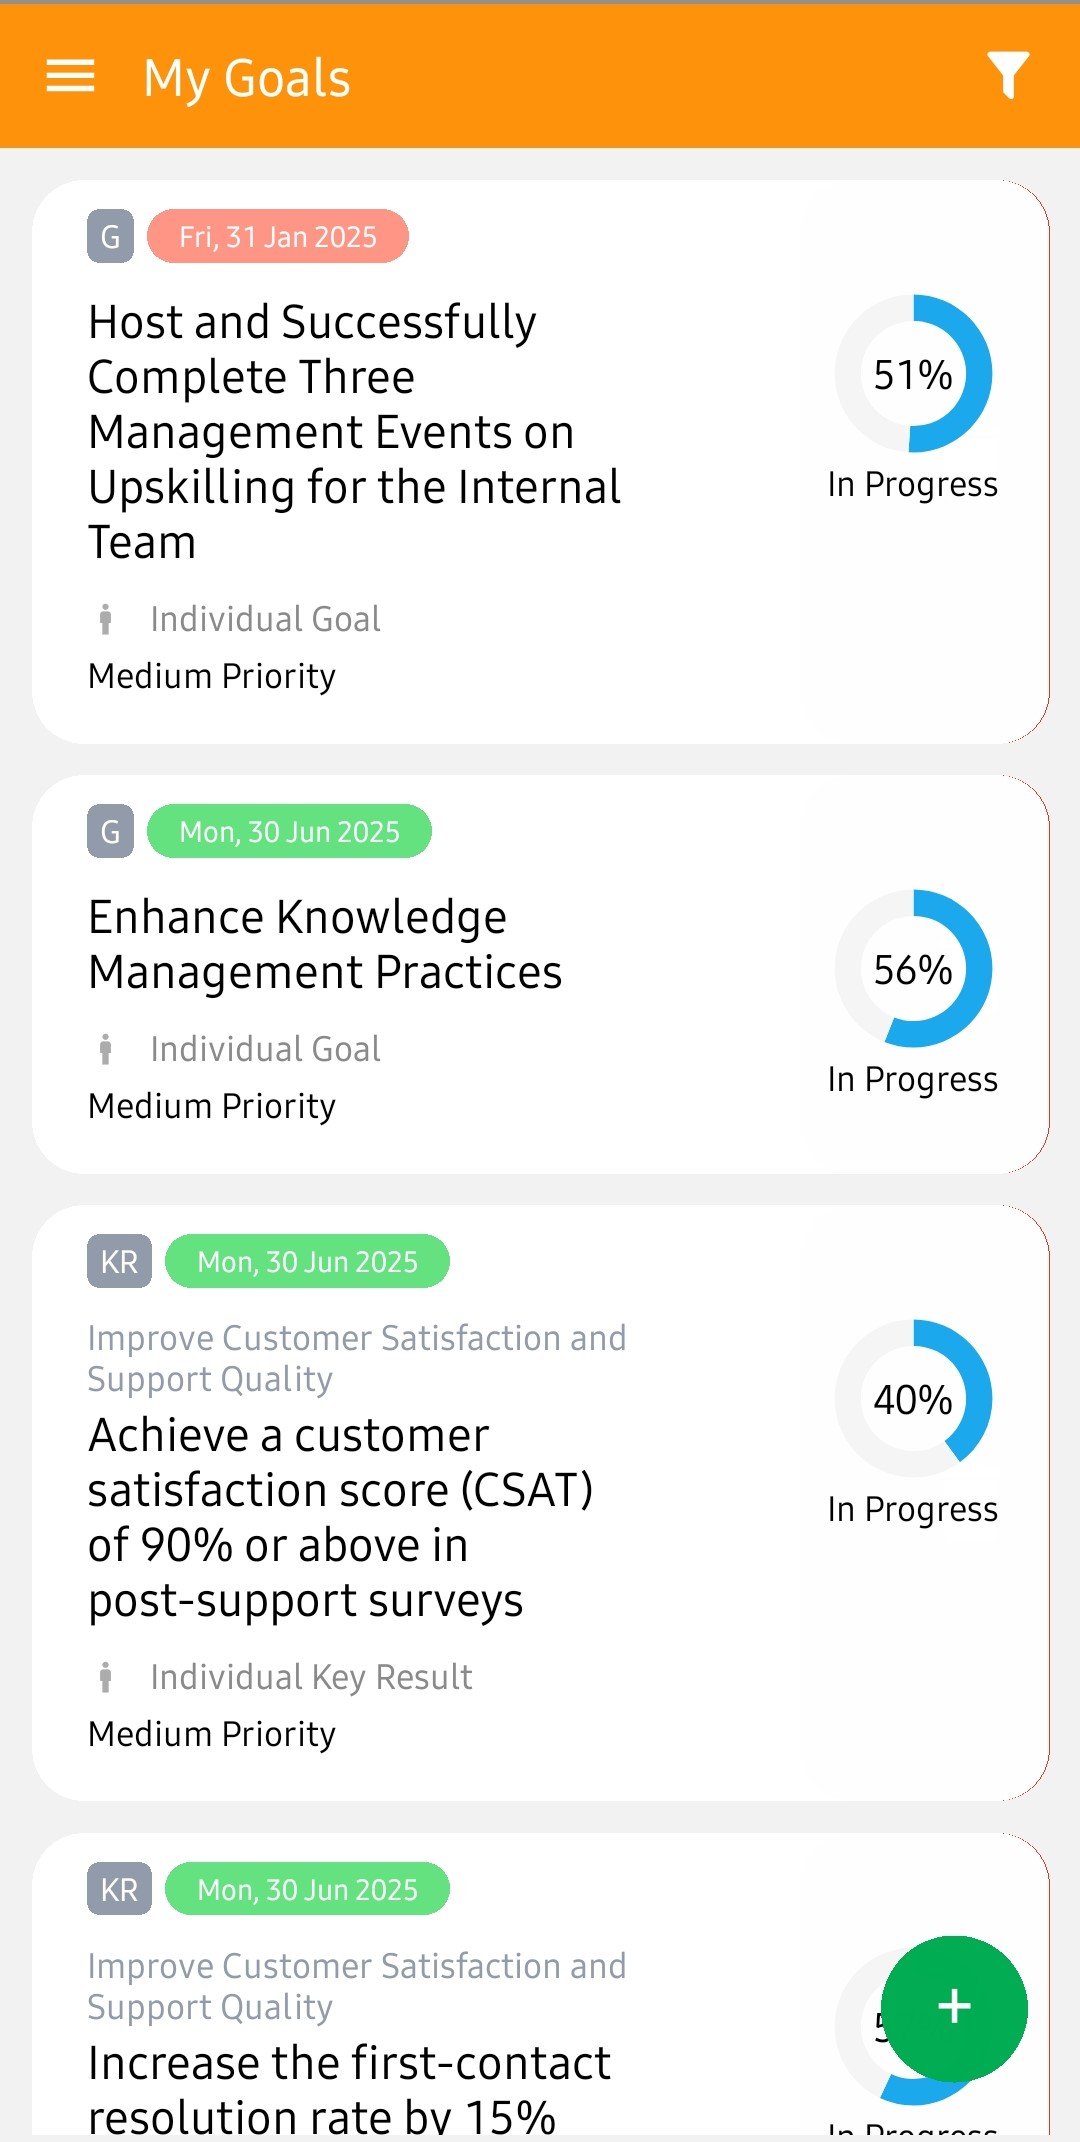Viewport: 1080px width, 2142px height.
Task: Select the Fri, 31 Jan 2025 due date tag
Action: [278, 237]
